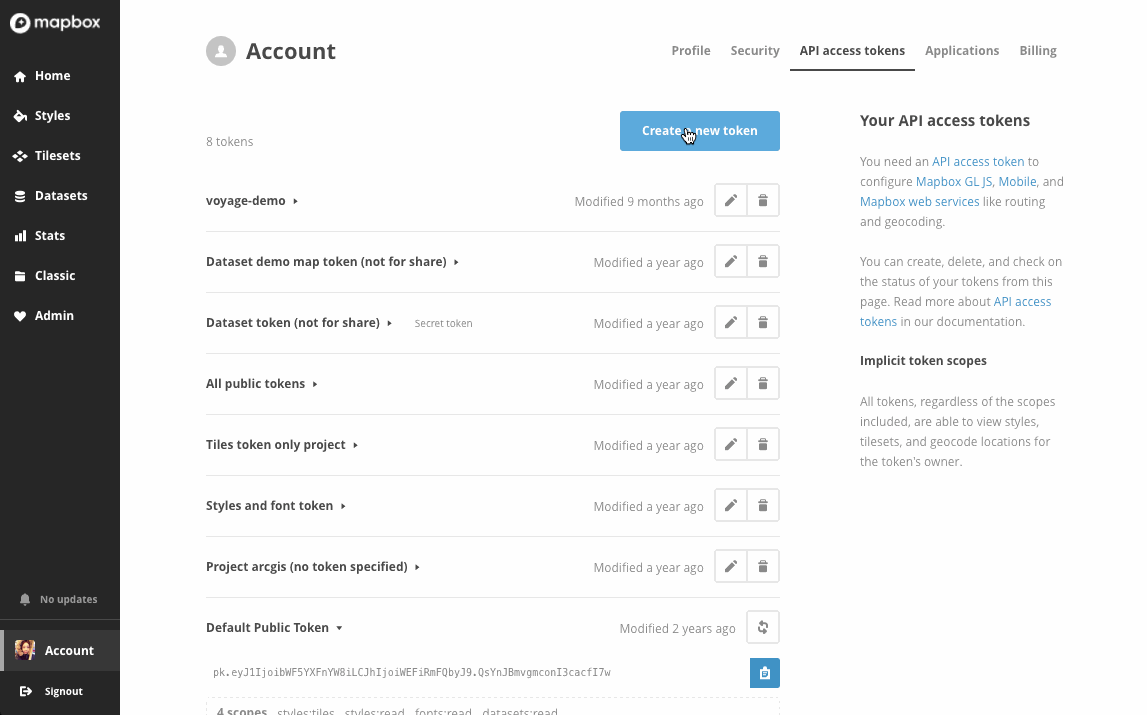Edit Styles and font token

731,506
